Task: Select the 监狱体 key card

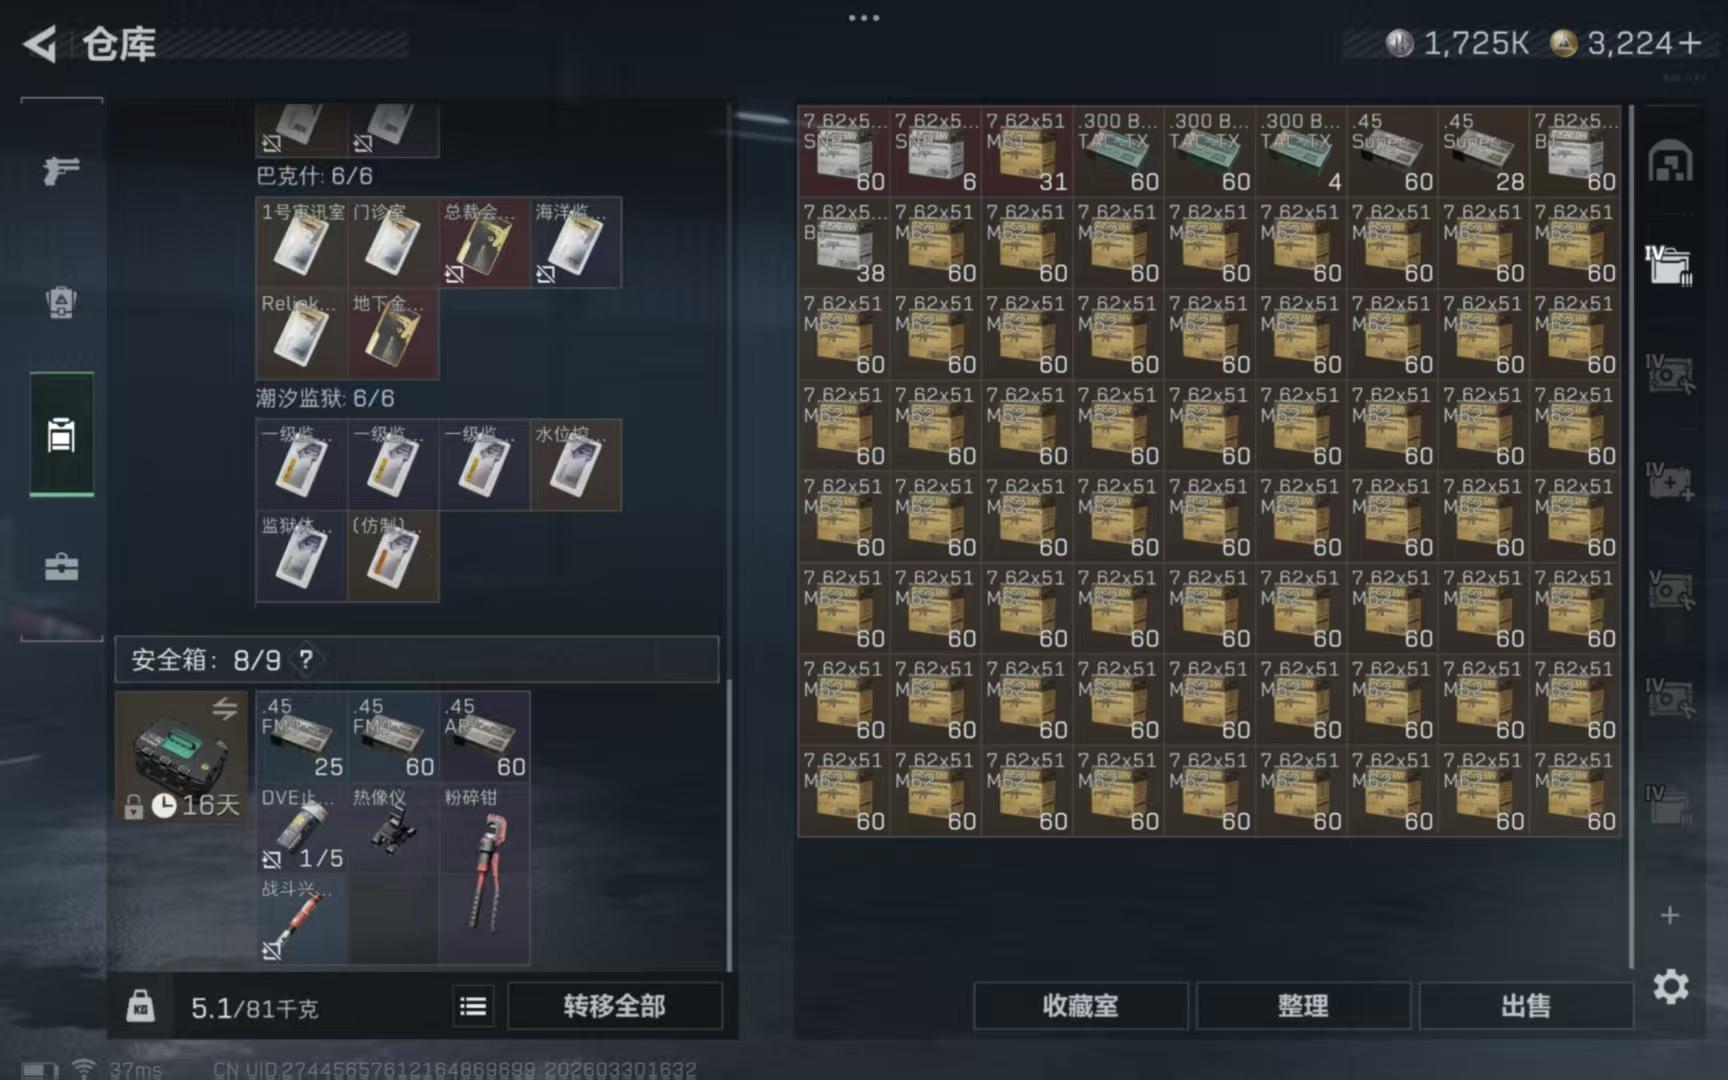Action: point(302,557)
